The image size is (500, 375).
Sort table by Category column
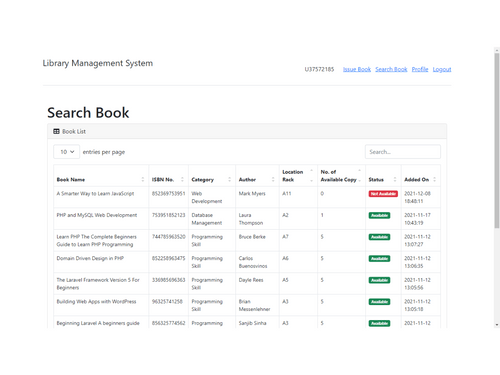coord(212,176)
